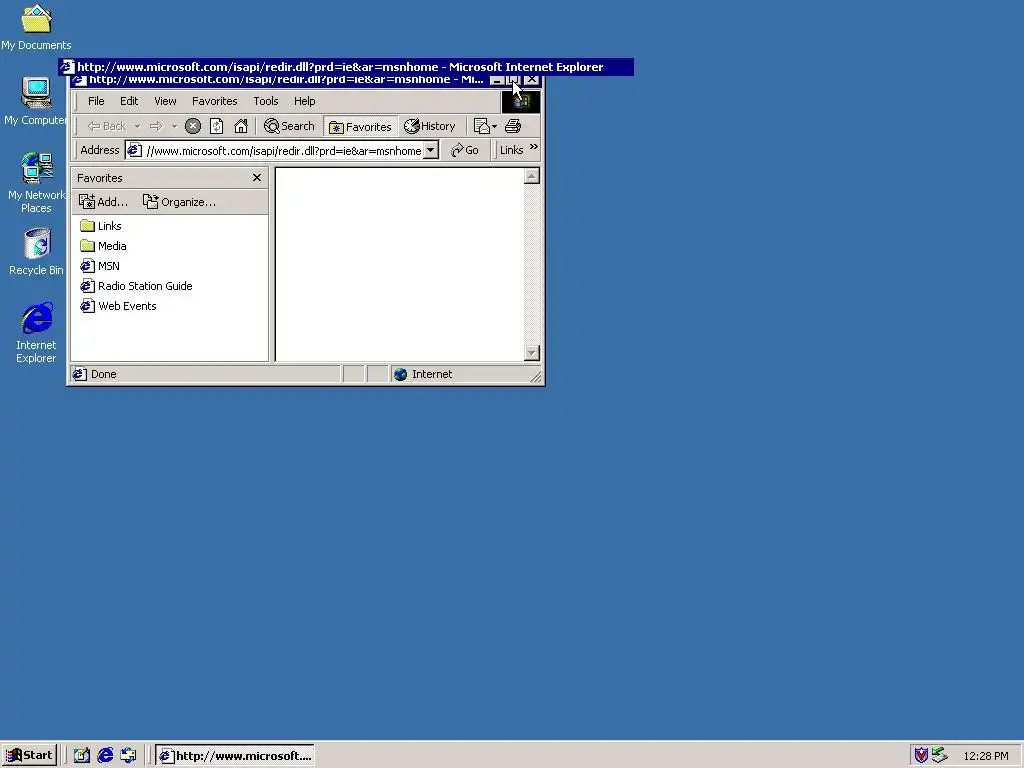
Task: Click the microsoft.com taskbar button
Action: (x=235, y=756)
